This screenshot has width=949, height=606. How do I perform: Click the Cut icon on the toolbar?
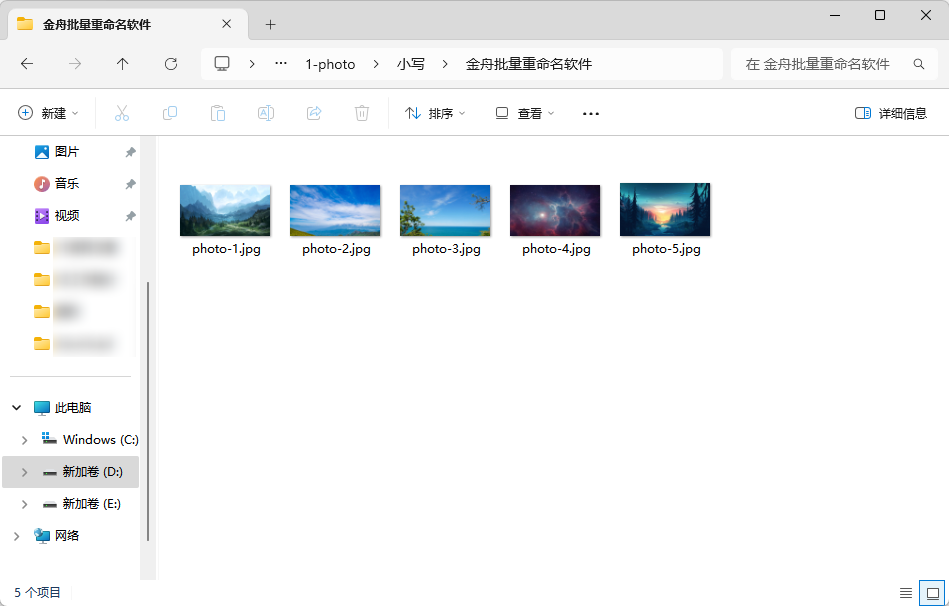click(x=122, y=113)
